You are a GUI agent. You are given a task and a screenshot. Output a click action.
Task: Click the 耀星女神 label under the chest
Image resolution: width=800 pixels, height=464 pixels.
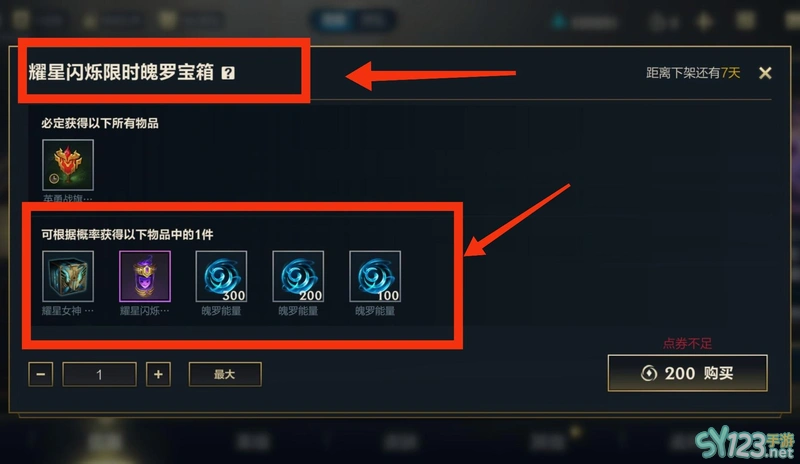click(67, 311)
